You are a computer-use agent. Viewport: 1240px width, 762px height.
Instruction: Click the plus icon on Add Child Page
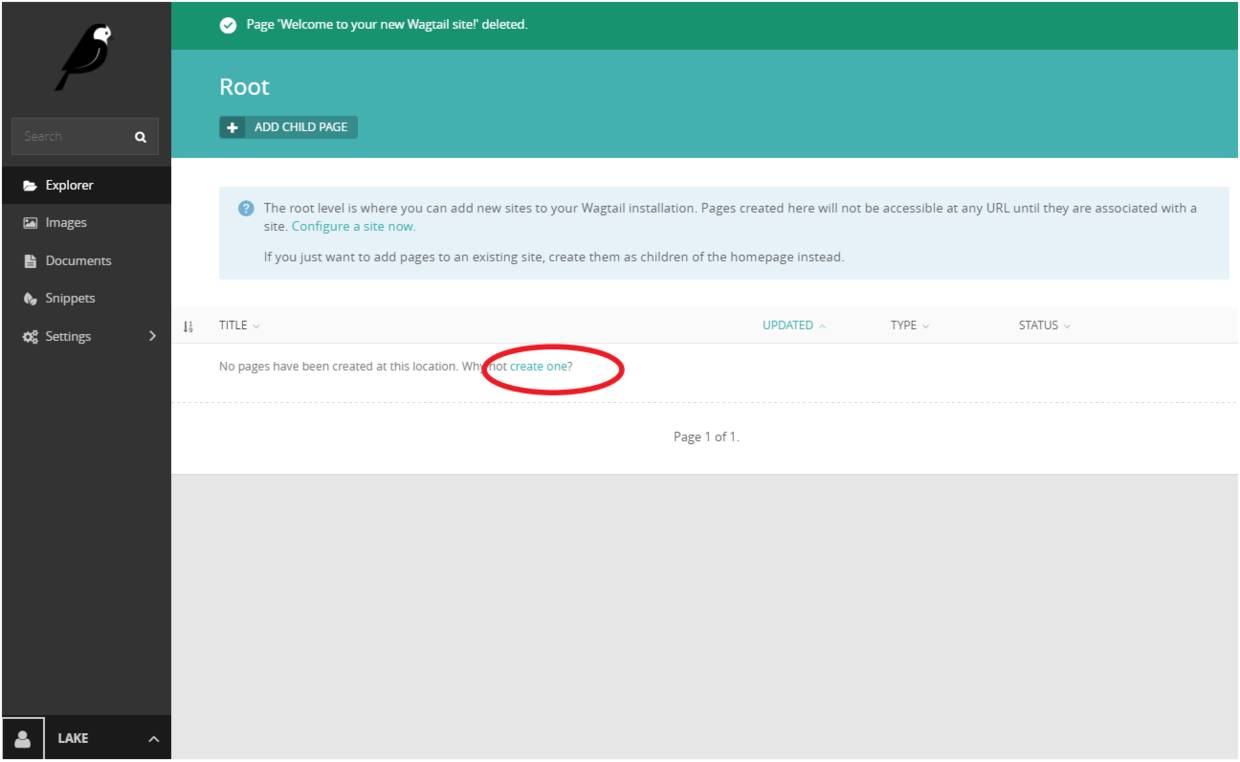[x=232, y=127]
